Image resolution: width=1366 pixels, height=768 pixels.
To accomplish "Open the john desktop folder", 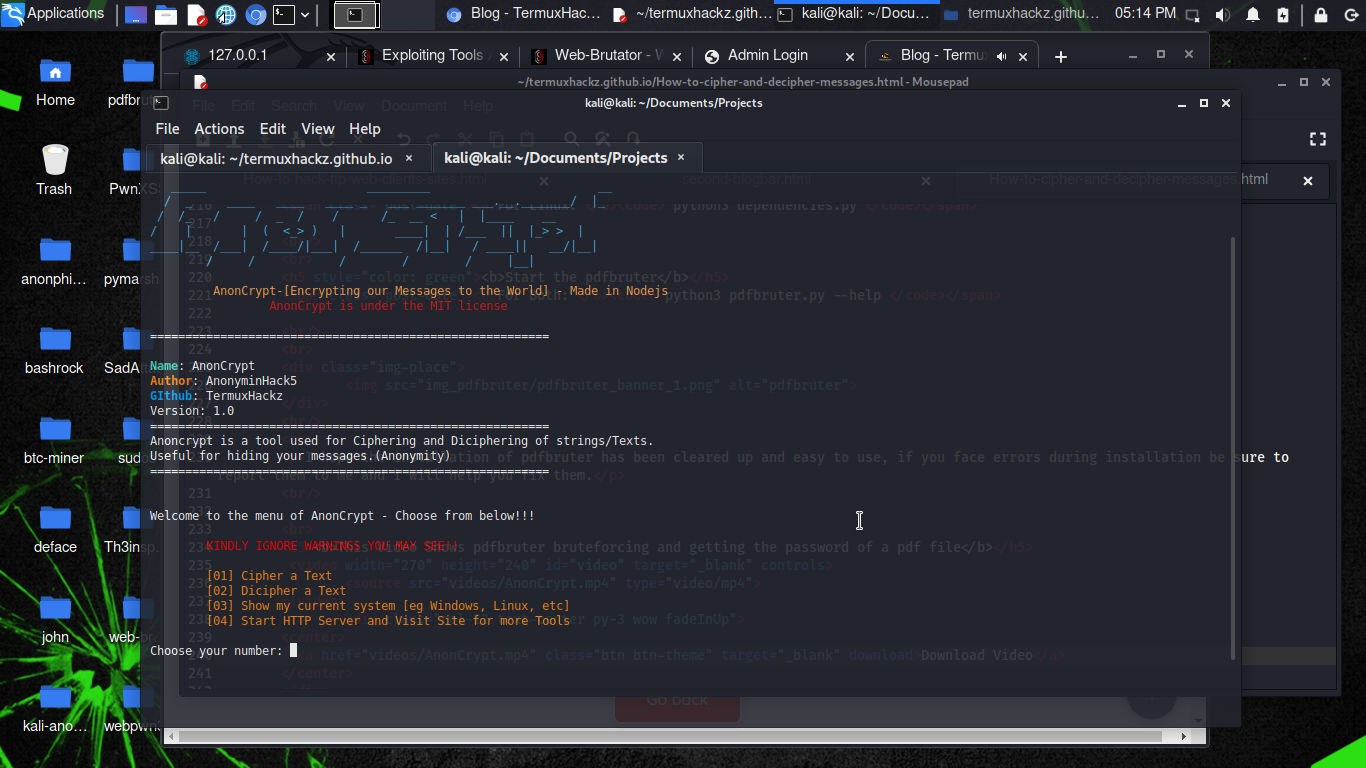I will pyautogui.click(x=55, y=618).
